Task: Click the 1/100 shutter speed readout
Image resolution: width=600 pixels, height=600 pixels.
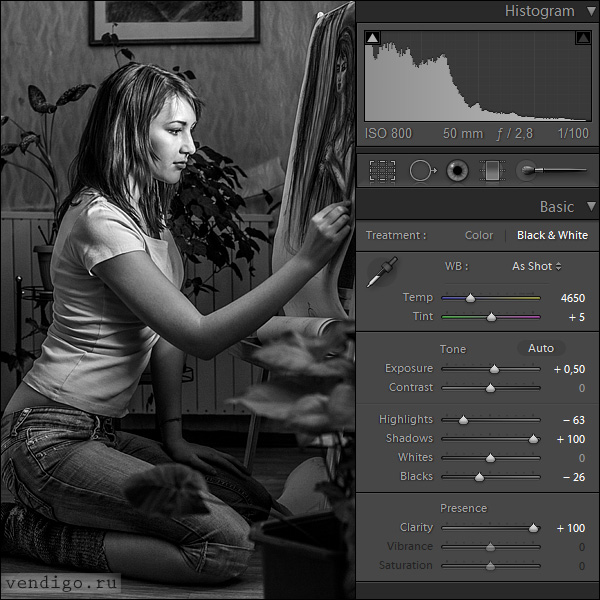Action: (x=573, y=134)
